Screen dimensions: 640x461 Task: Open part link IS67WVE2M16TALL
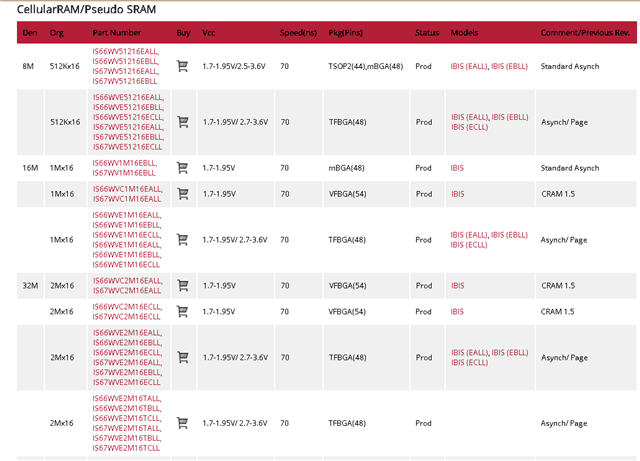click(x=127, y=428)
